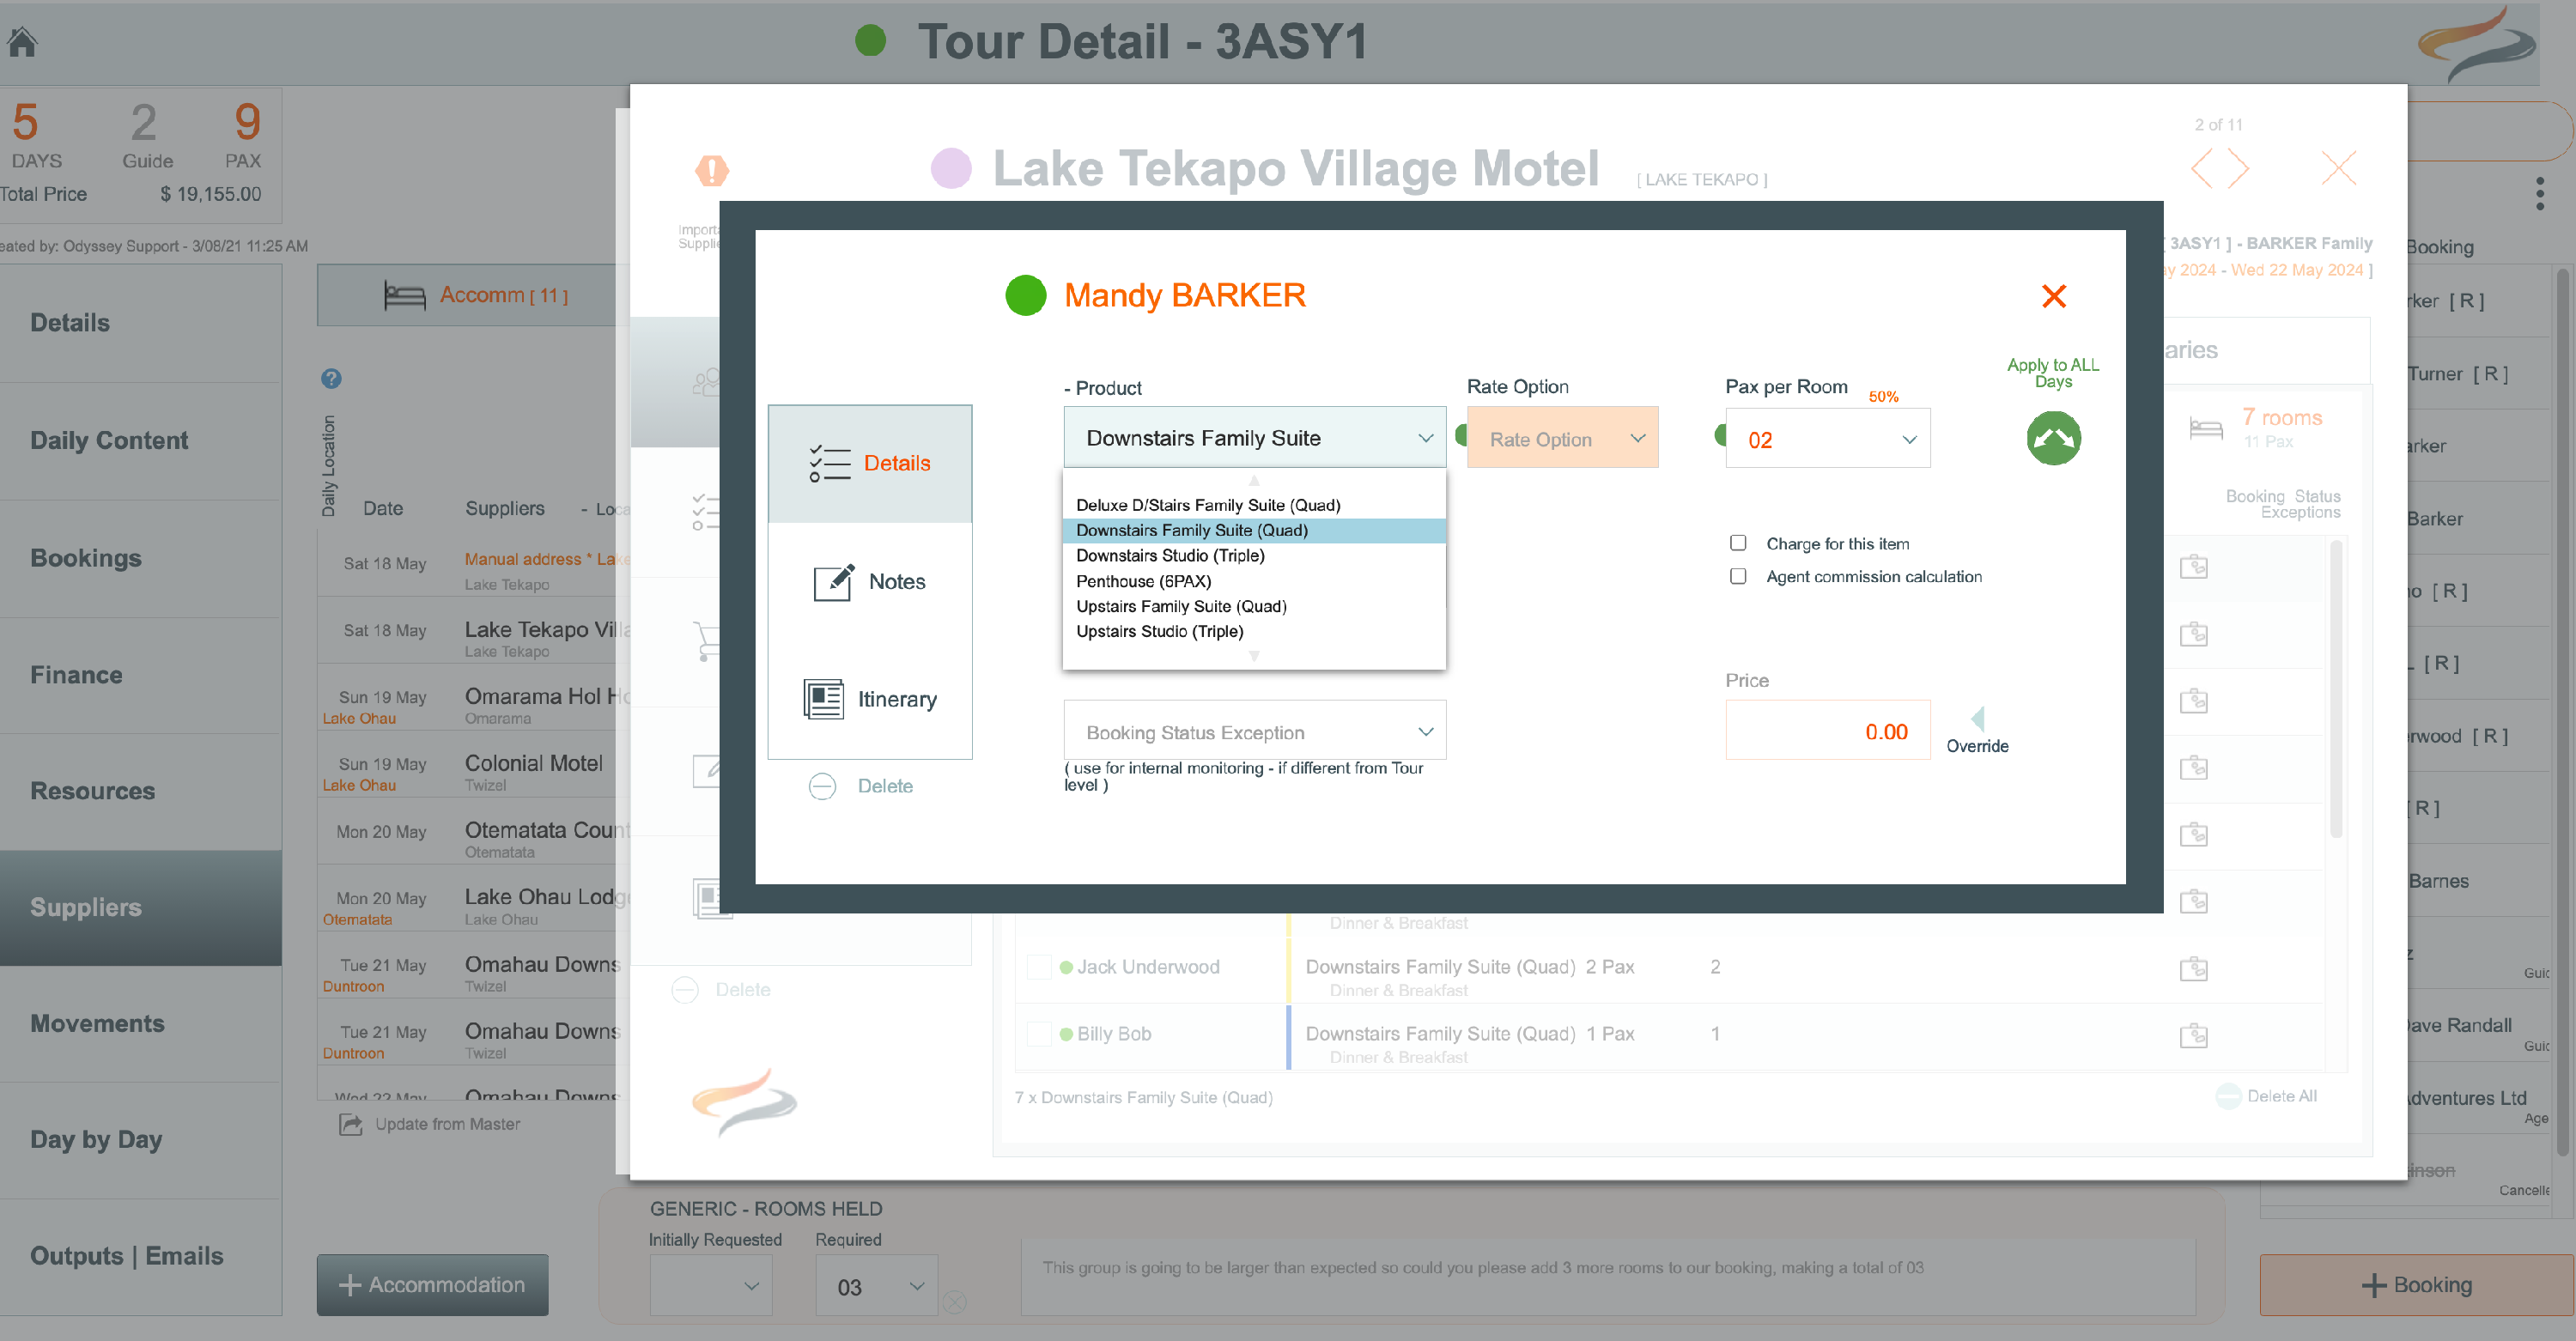Open Jack Underwood's booking status icon
The height and width of the screenshot is (1341, 2576).
point(2193,968)
